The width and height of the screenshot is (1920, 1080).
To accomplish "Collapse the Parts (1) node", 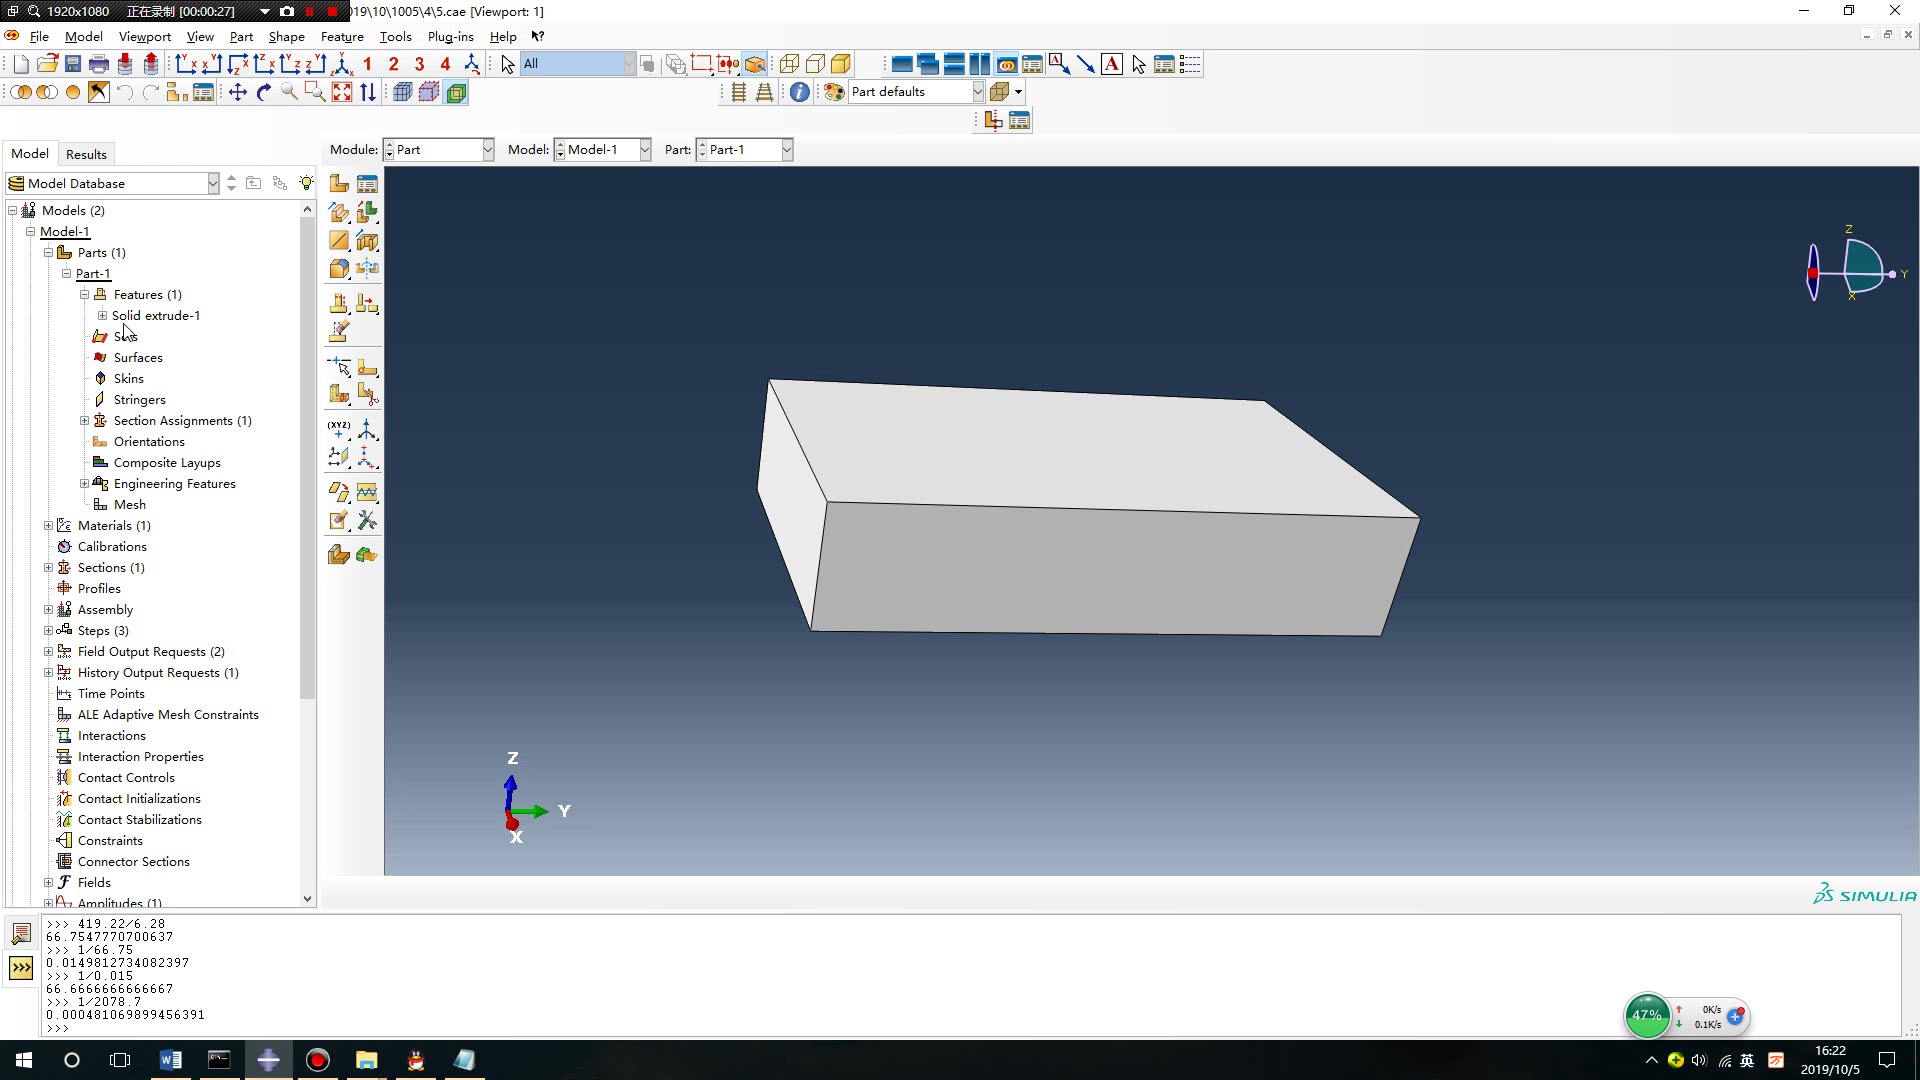I will pyautogui.click(x=48, y=252).
